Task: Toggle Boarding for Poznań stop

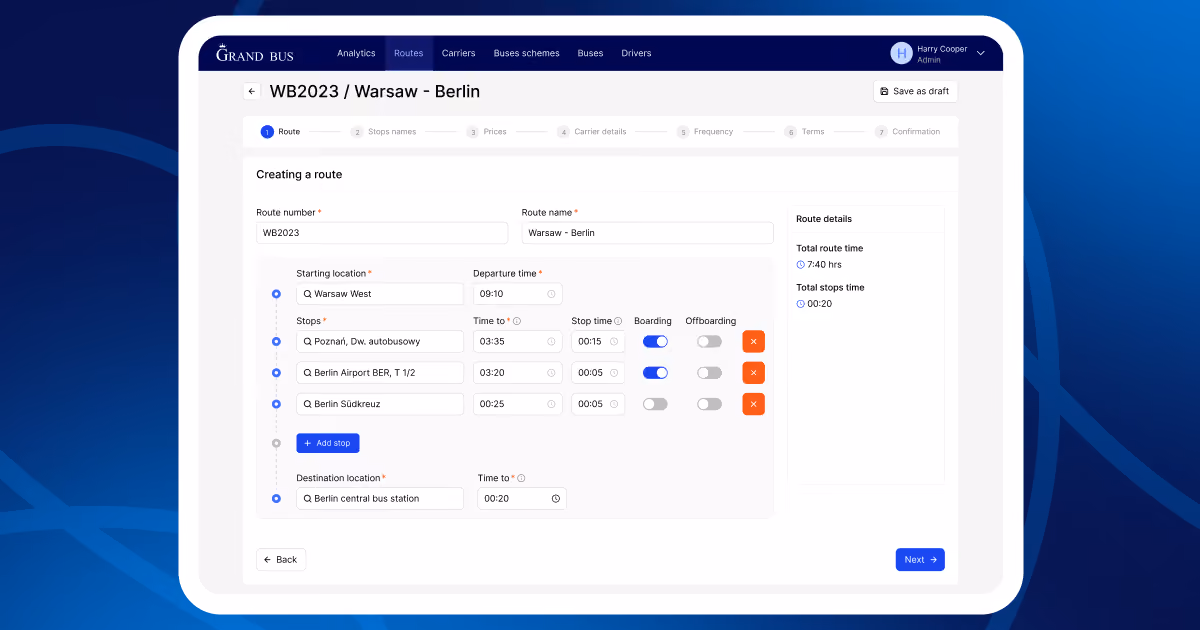Action: click(x=655, y=341)
